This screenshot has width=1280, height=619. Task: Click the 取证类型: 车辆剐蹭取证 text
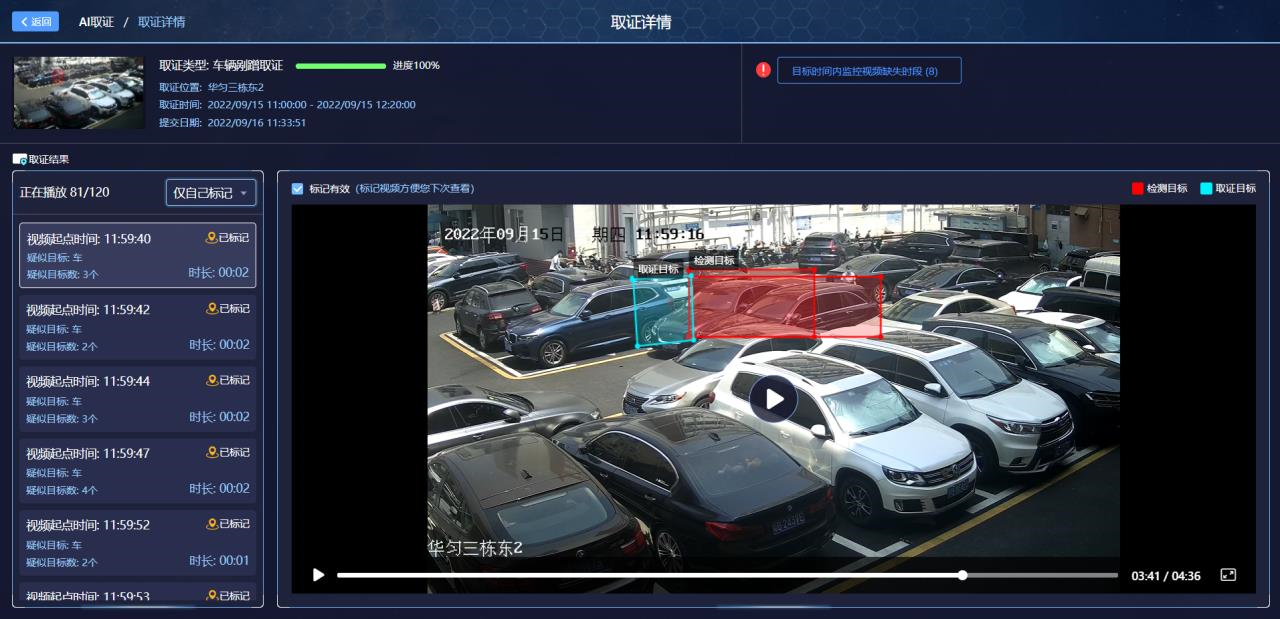(x=221, y=66)
